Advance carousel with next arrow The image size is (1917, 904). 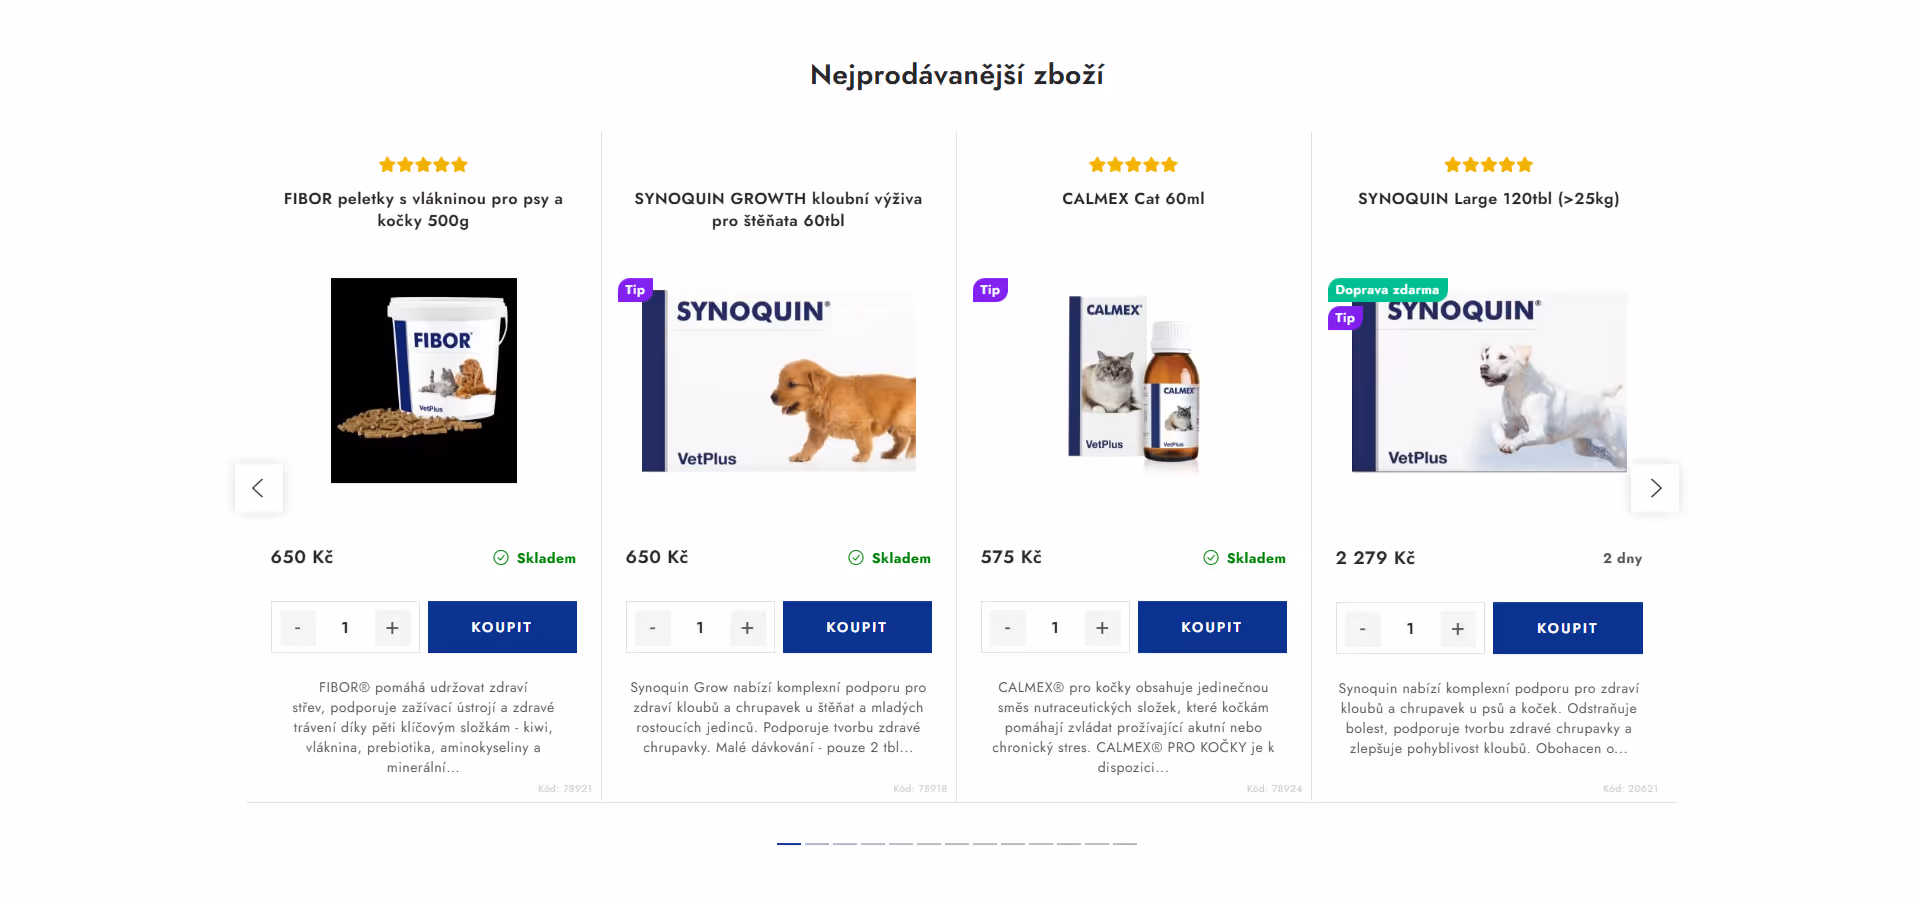pyautogui.click(x=1655, y=488)
